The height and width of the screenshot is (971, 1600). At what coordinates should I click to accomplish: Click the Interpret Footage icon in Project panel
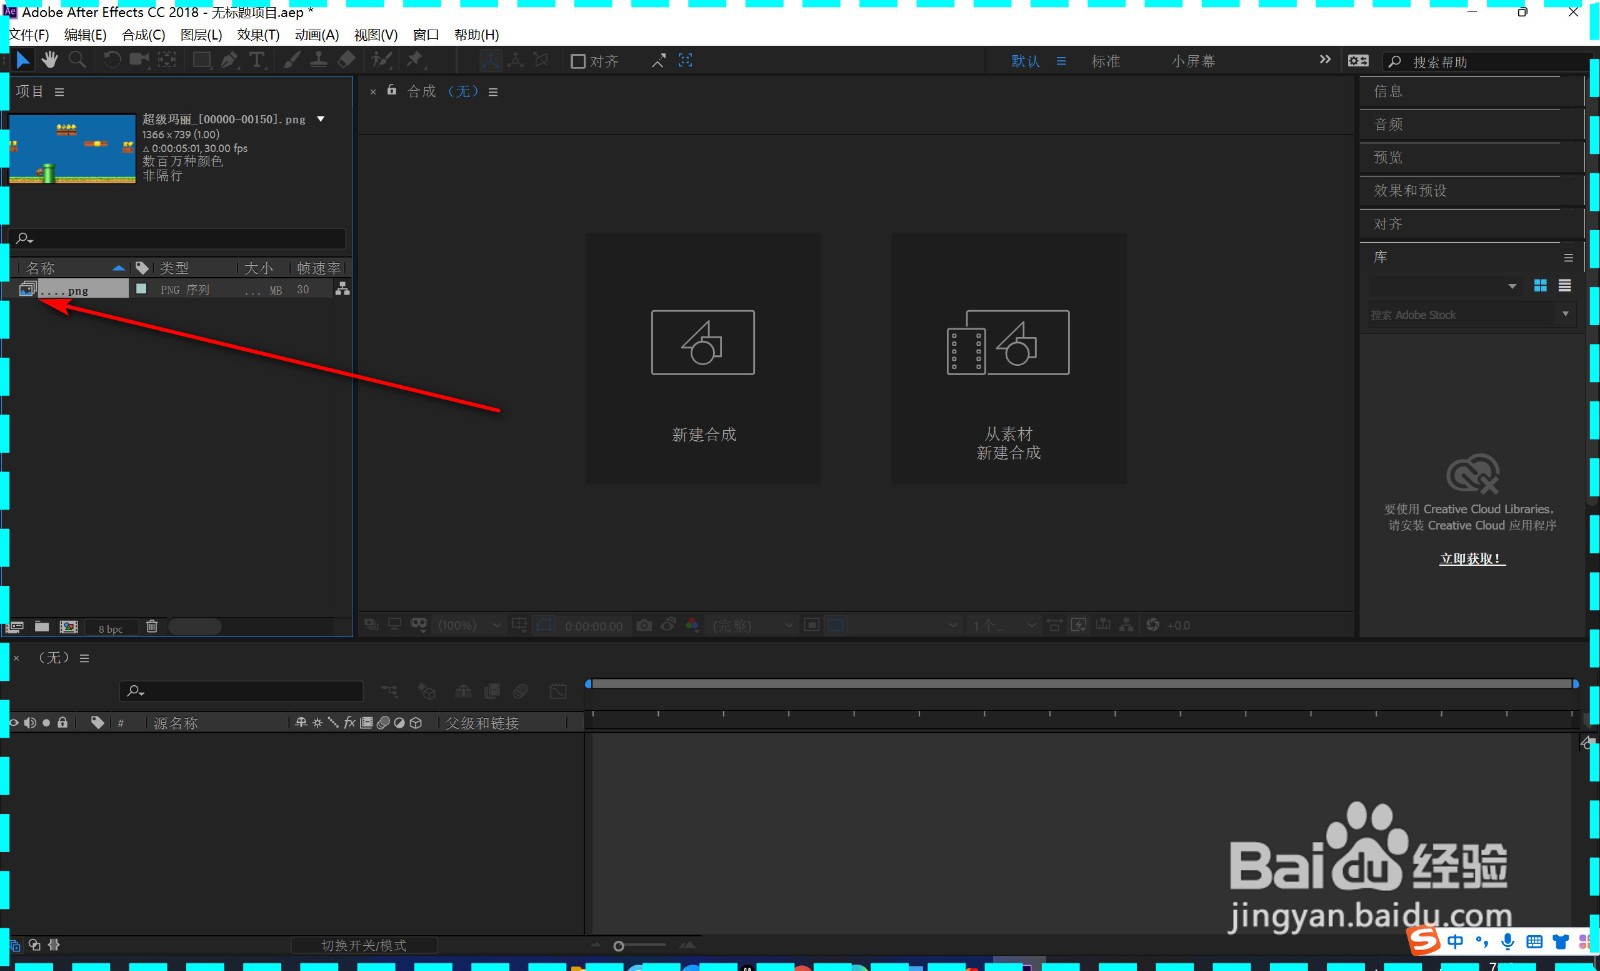coord(15,627)
